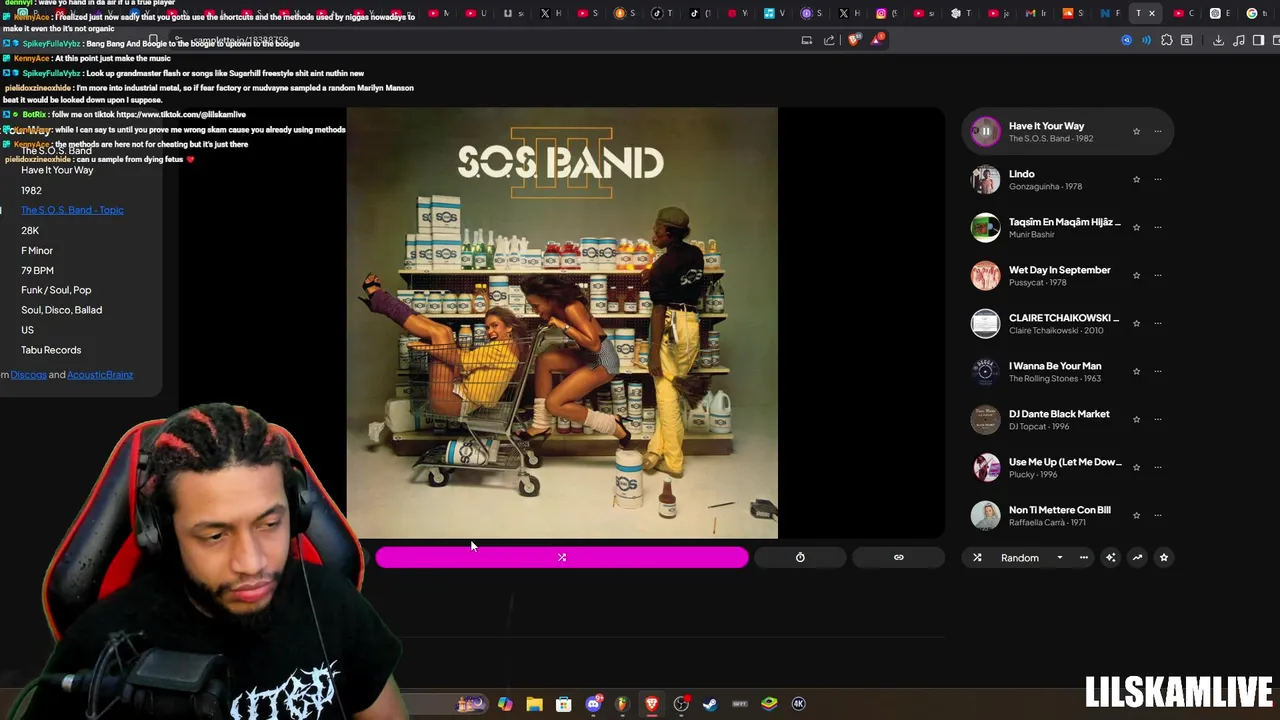Click the magenta shuffle next-sample bar
This screenshot has width=1280, height=720.
[x=562, y=557]
